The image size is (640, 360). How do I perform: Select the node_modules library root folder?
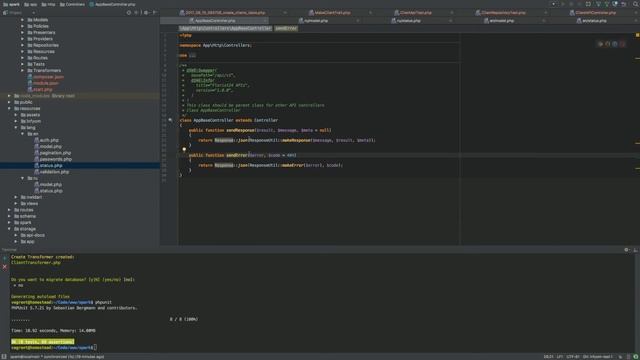tap(44, 96)
